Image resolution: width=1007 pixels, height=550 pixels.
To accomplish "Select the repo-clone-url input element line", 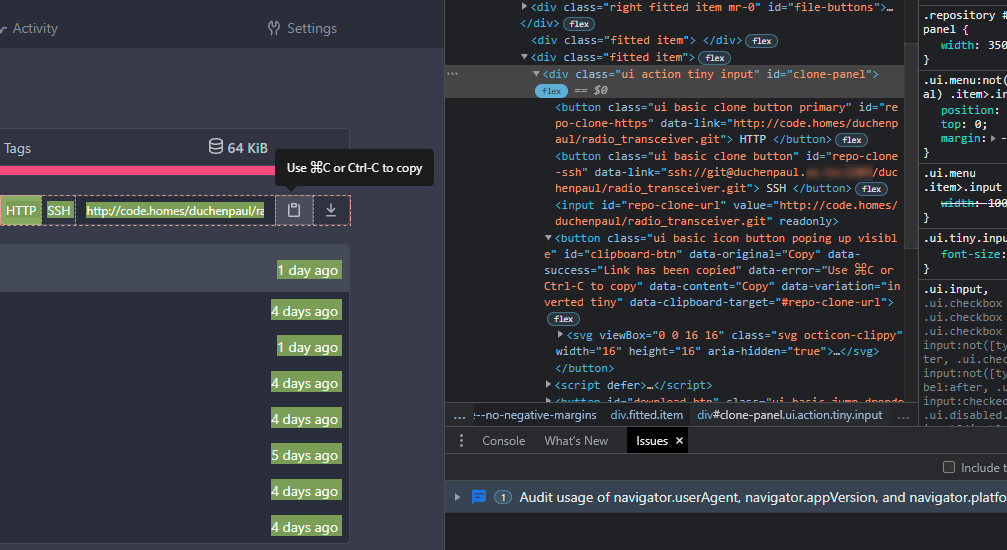I will point(726,213).
